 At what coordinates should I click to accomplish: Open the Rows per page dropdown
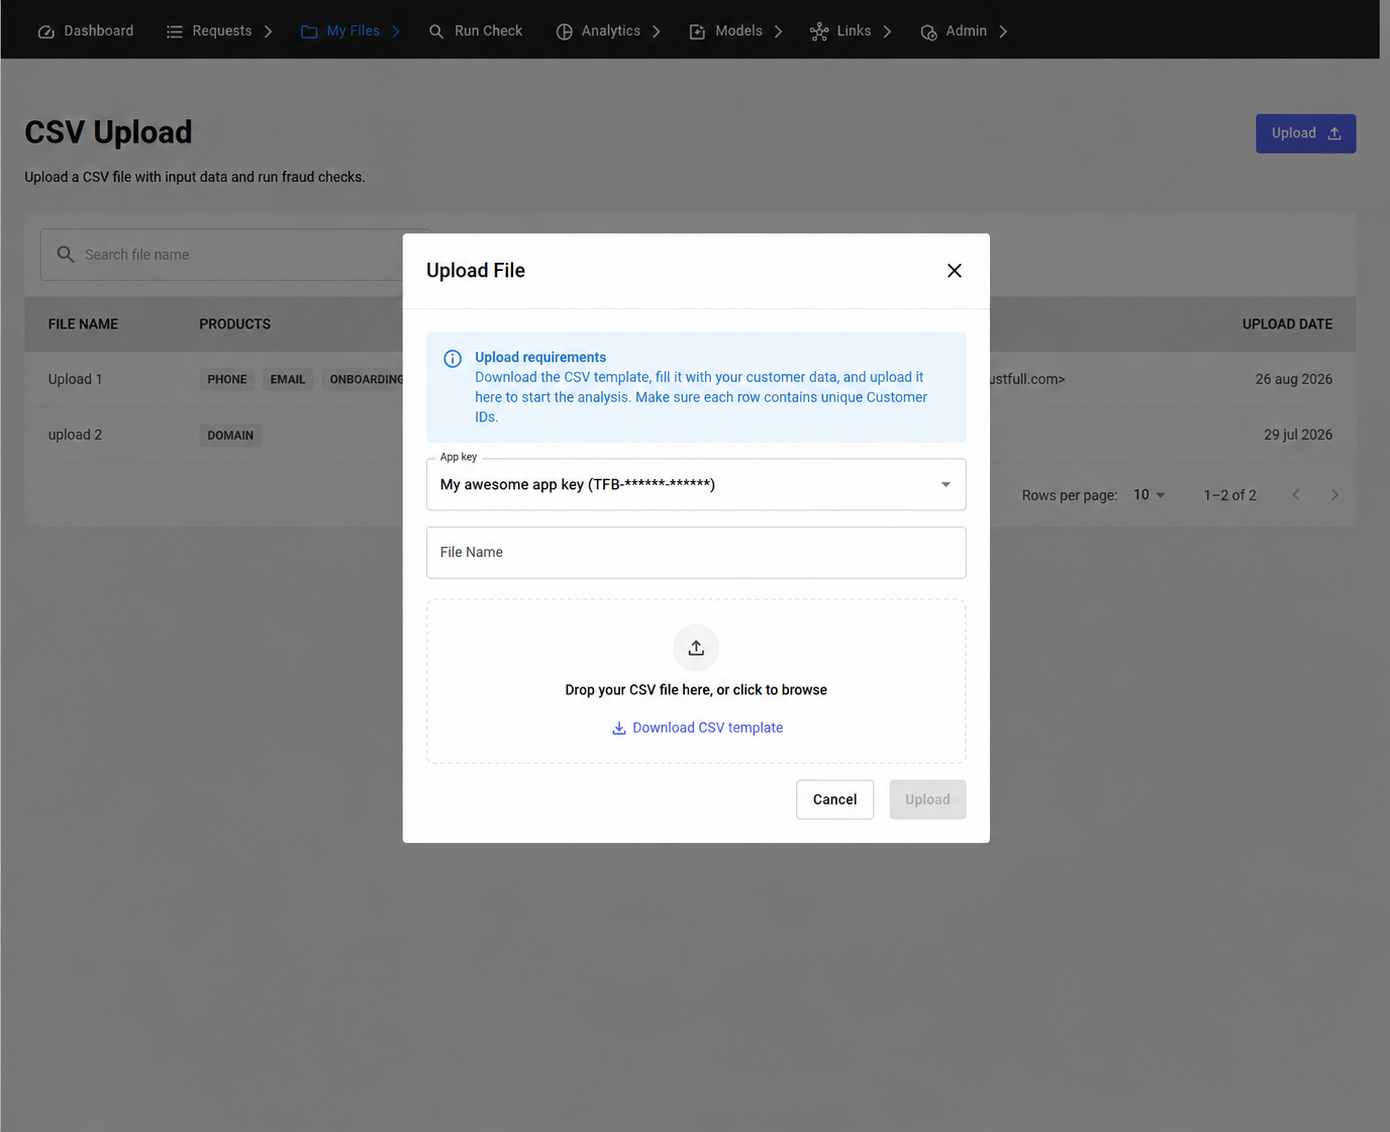[1149, 495]
